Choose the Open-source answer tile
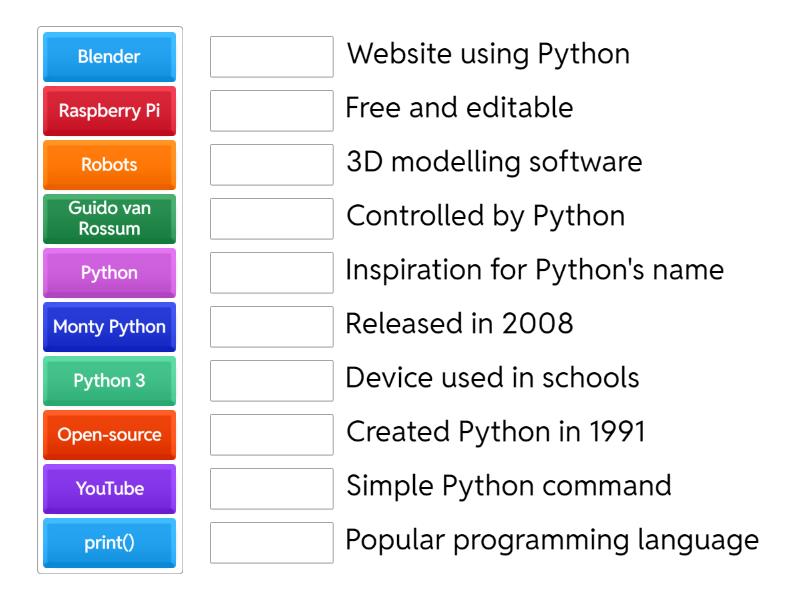Screen dimensions: 800x600 click(x=108, y=435)
